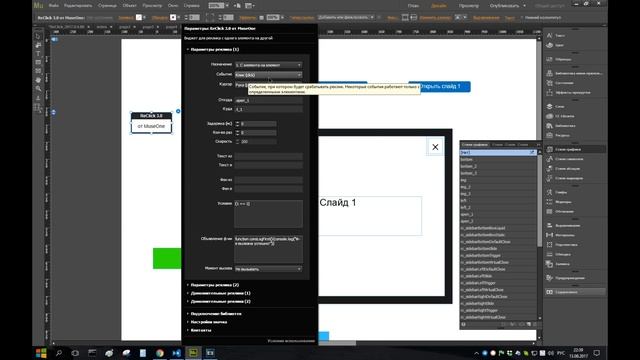
Task: Open the Опубликовать publish menu
Action: click(x=508, y=6)
